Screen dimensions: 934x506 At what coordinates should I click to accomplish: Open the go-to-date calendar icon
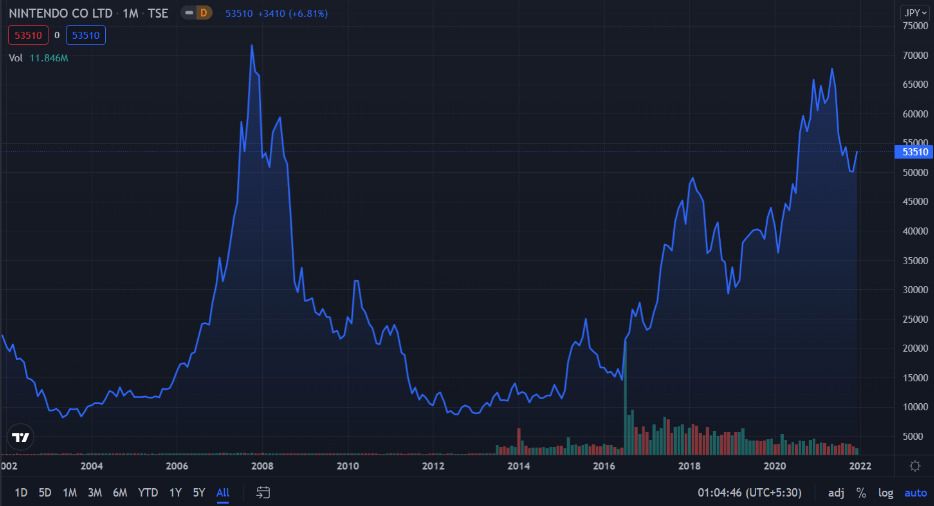[x=264, y=492]
